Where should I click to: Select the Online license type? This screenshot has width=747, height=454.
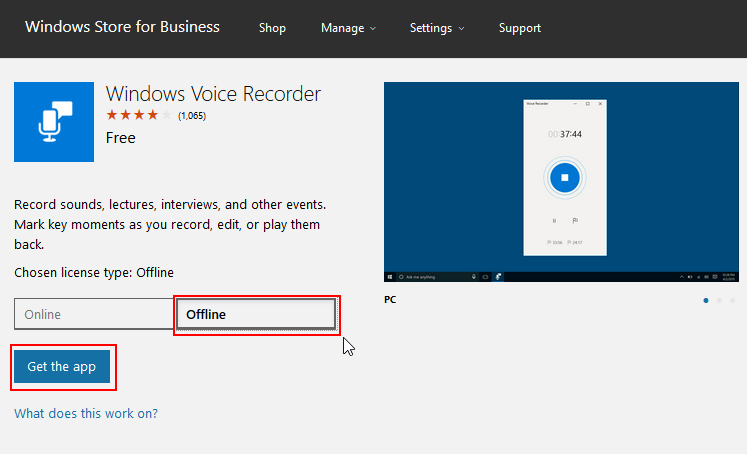point(94,314)
